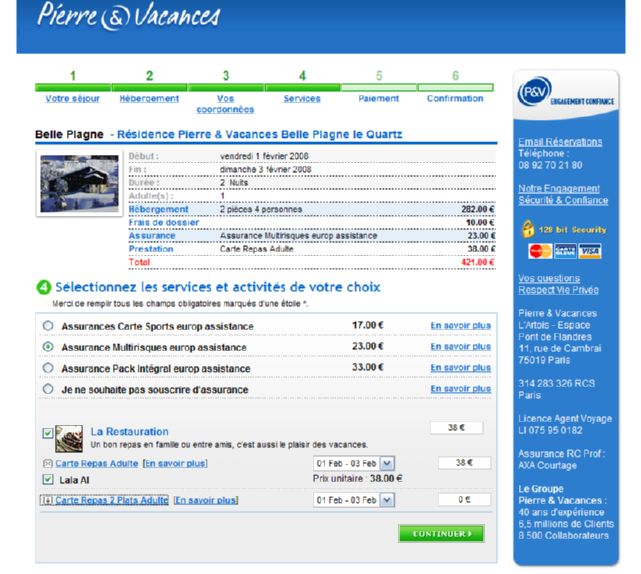Click the Résidence Belle Plagne le Quartz title
Screen dimensions: 641x574
260,135
